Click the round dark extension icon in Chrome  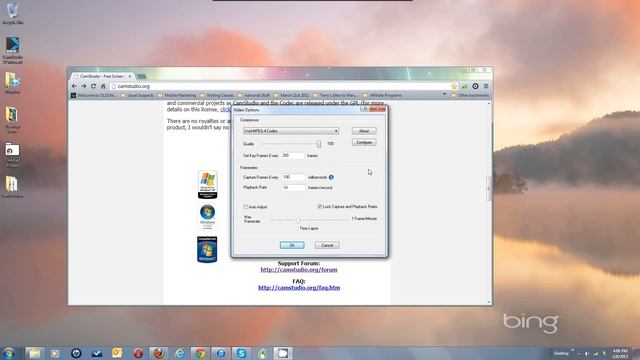475,86
